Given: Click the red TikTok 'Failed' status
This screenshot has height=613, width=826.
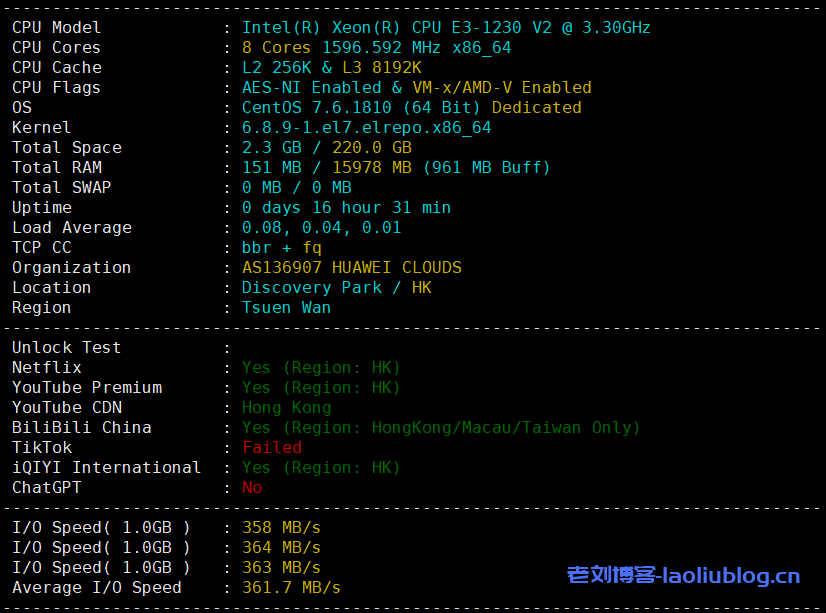Looking at the screenshot, I should [271, 448].
